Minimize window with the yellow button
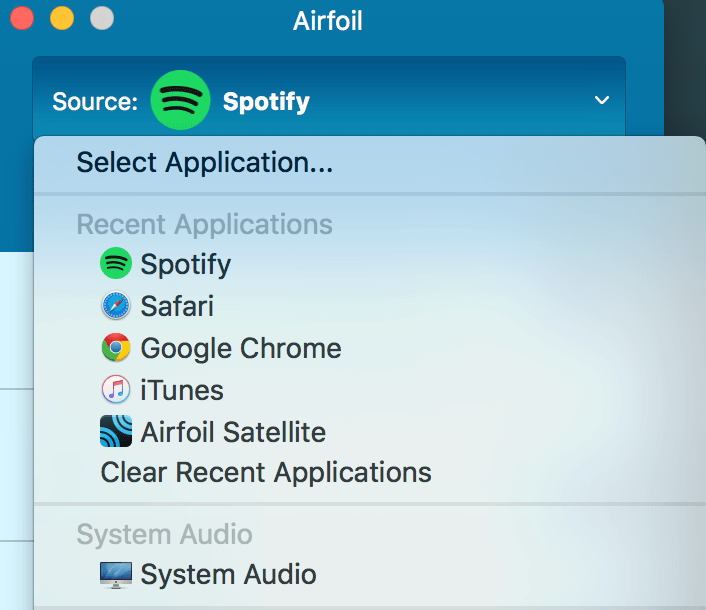 [62, 18]
